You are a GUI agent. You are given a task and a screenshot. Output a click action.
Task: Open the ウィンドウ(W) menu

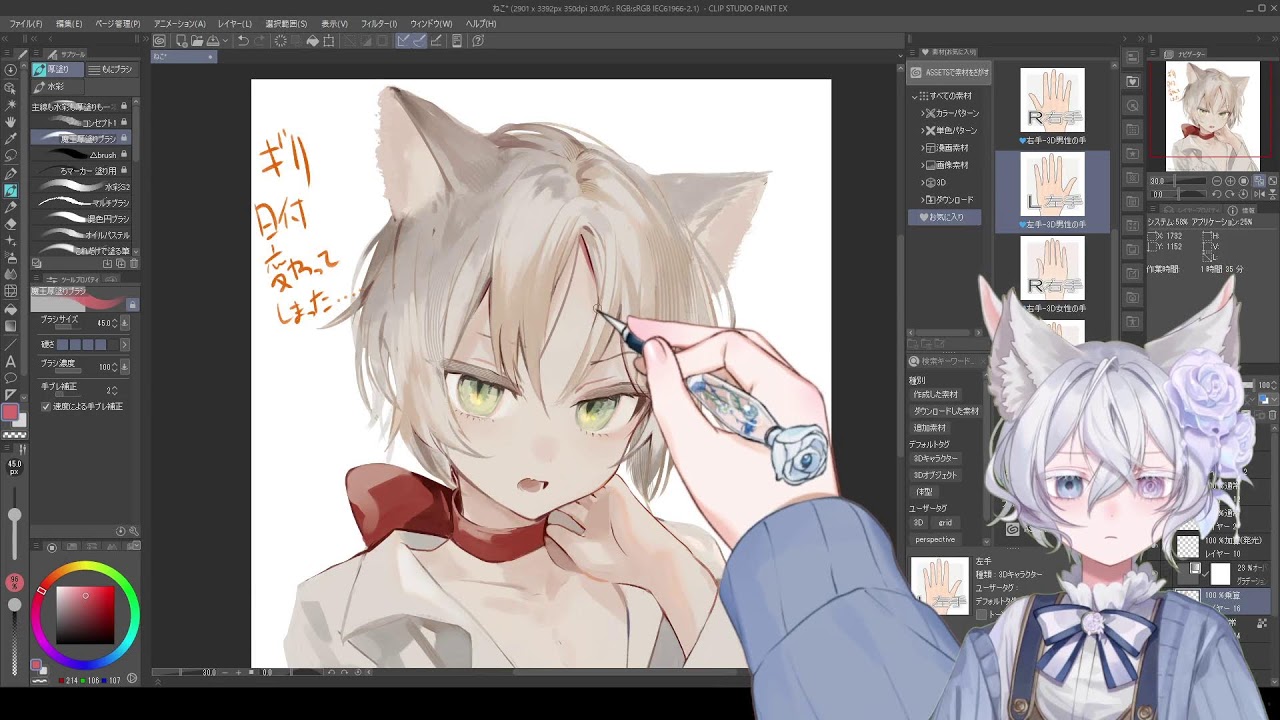coord(431,23)
